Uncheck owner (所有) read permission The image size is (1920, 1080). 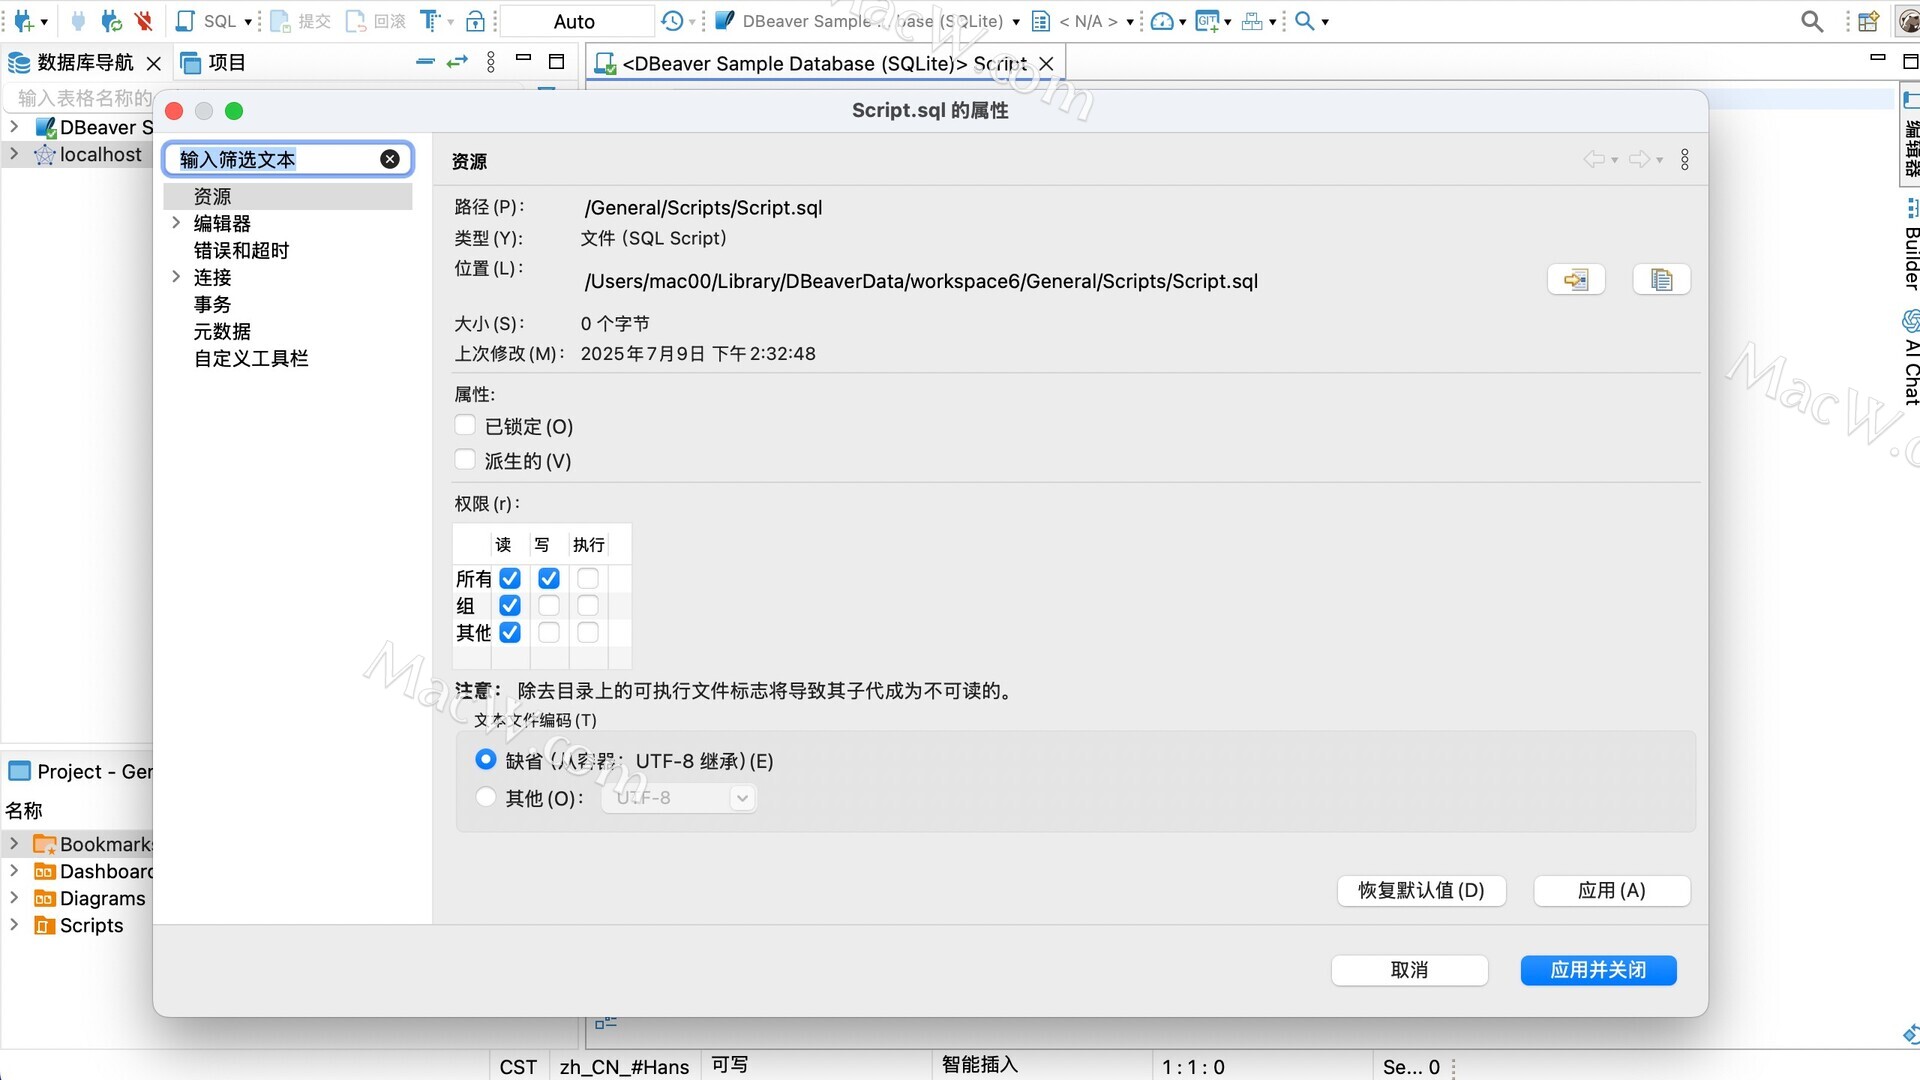(x=510, y=579)
